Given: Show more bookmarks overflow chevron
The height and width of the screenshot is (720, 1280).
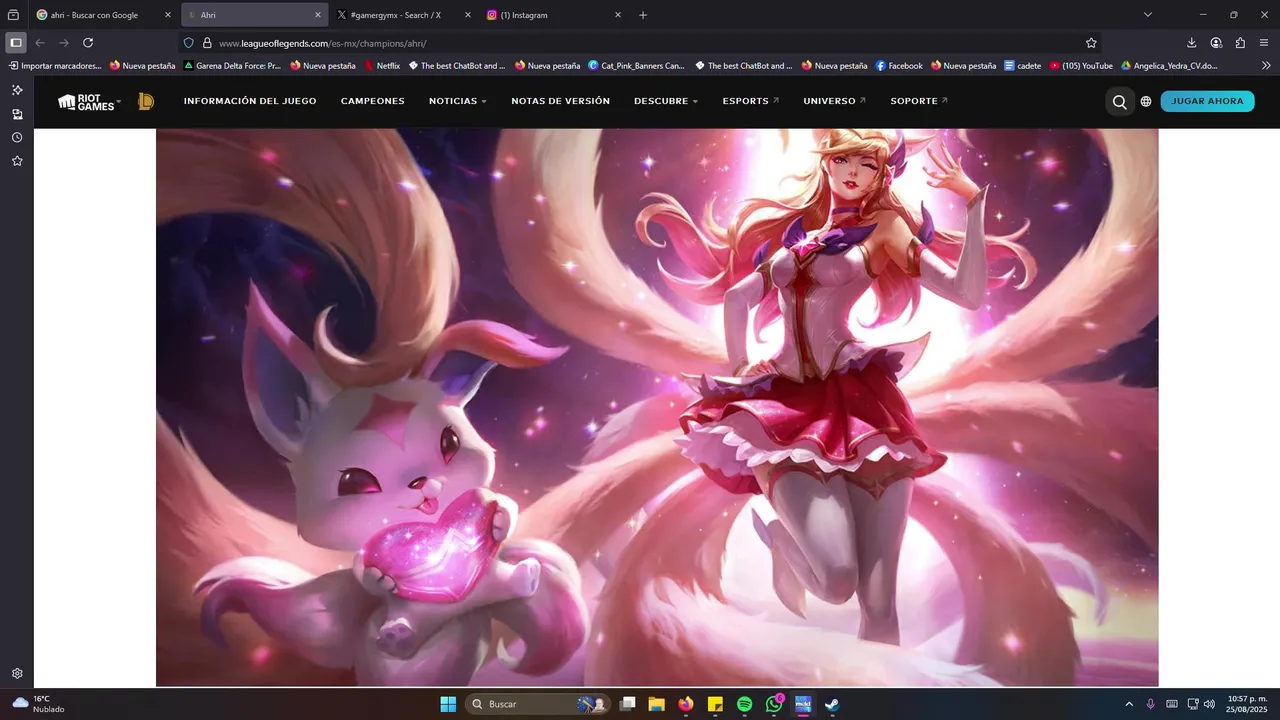Looking at the screenshot, I should pos(1267,66).
